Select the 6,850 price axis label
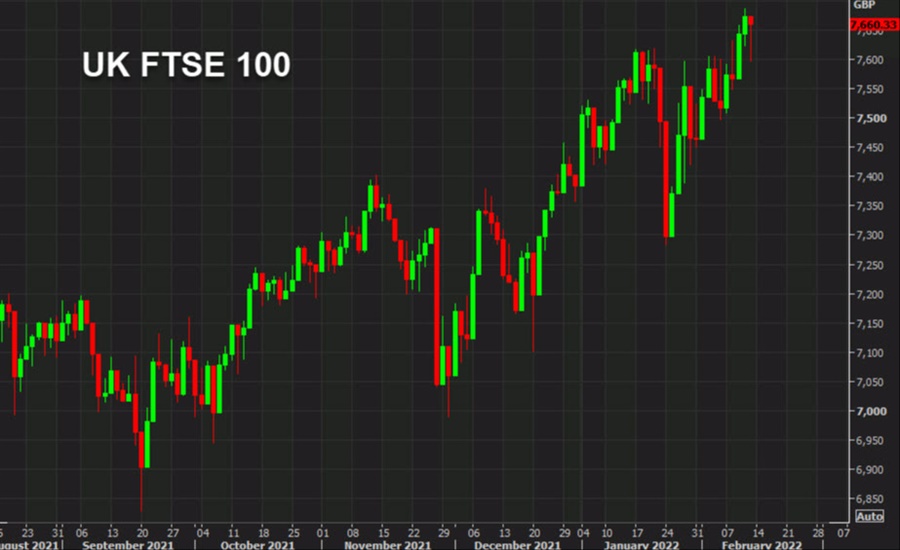 pyautogui.click(x=870, y=499)
